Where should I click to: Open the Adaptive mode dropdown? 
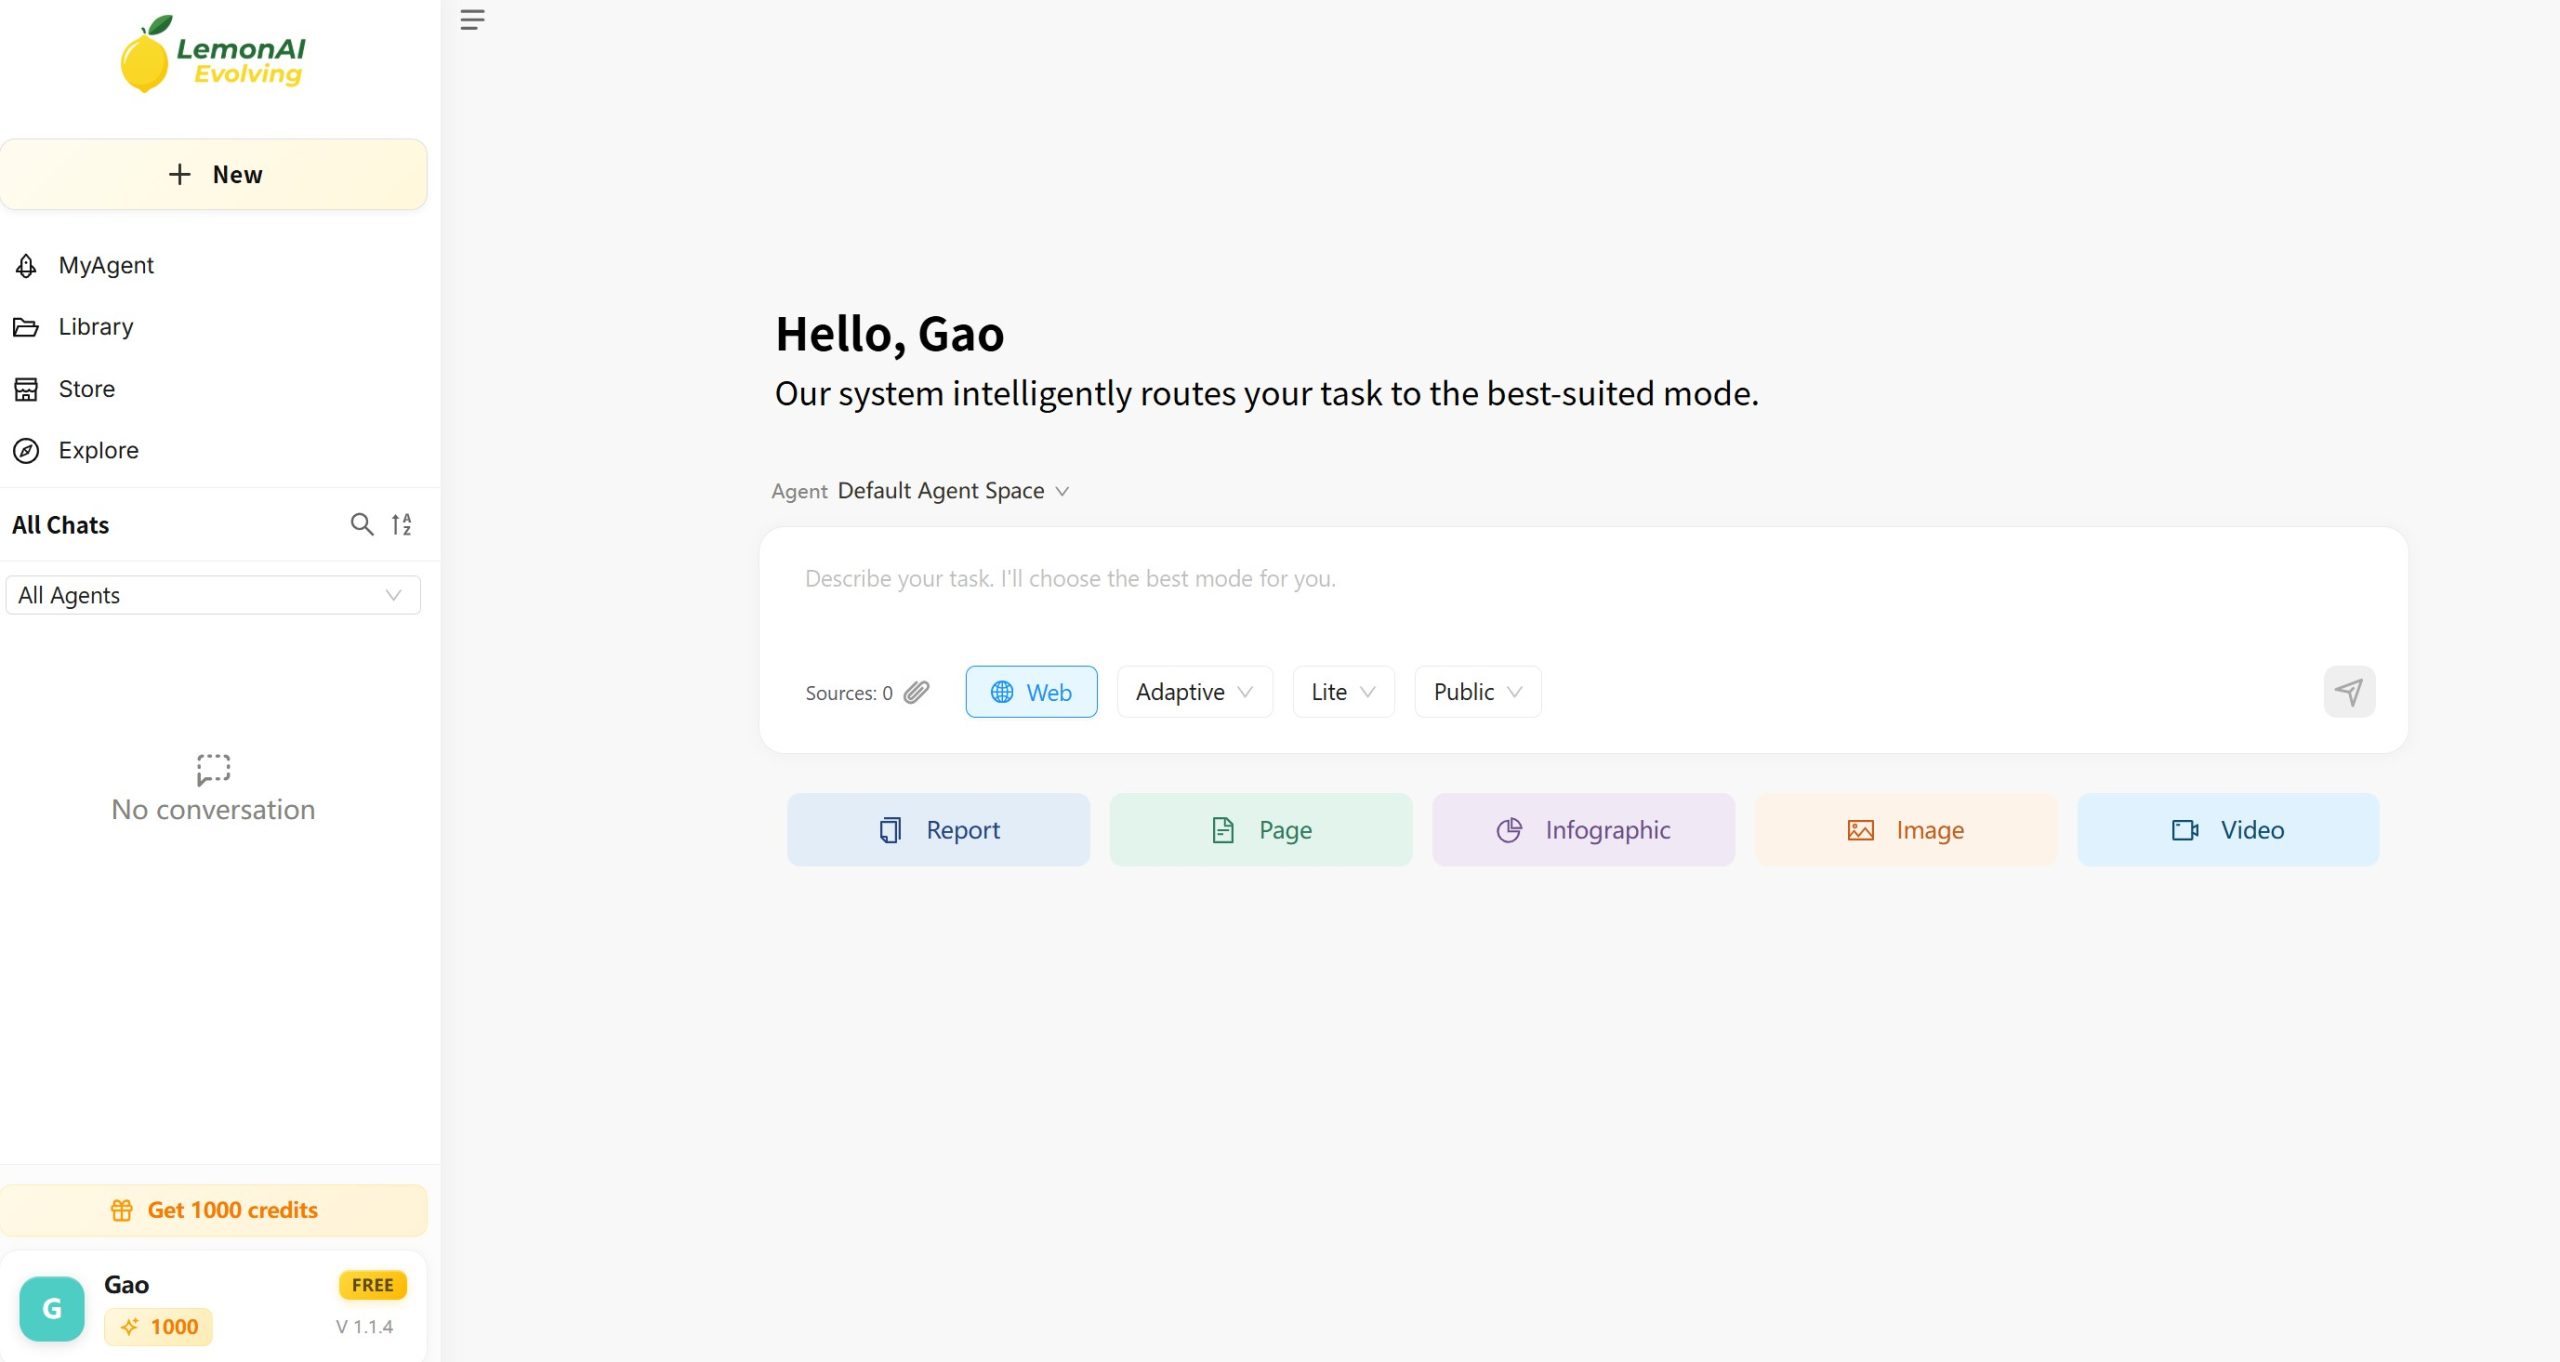1194,692
